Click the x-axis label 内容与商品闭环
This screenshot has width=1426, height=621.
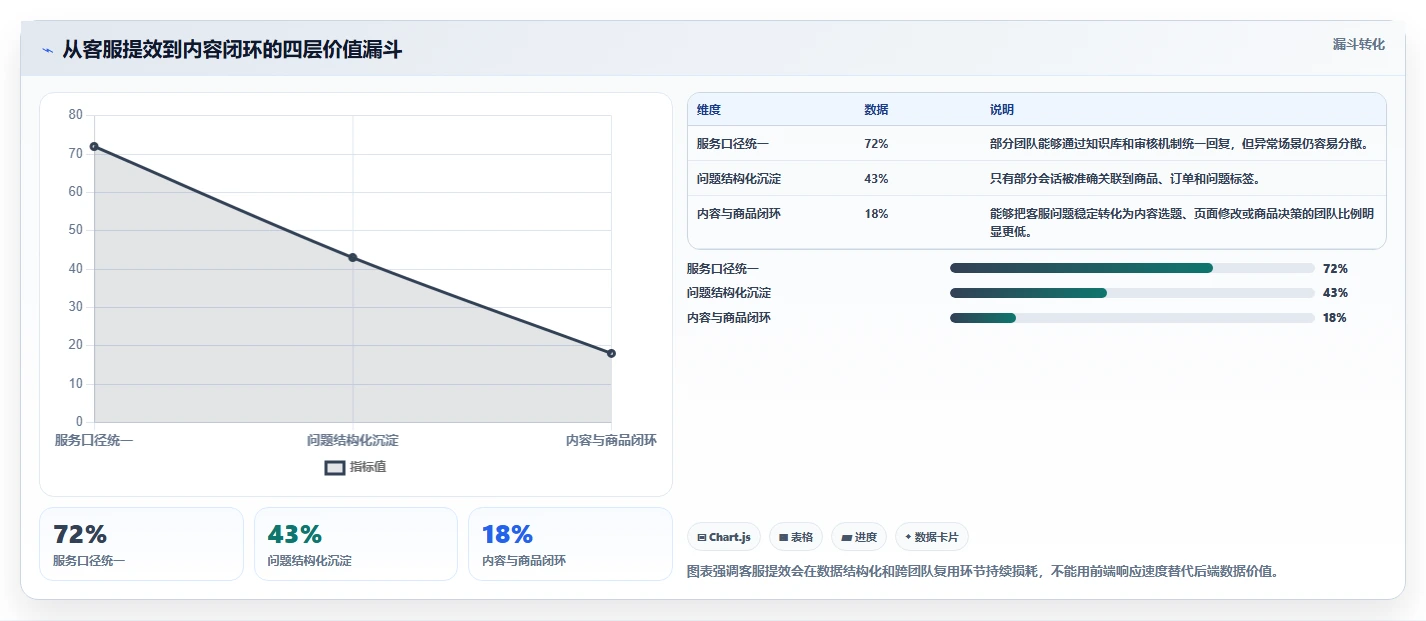[611, 440]
